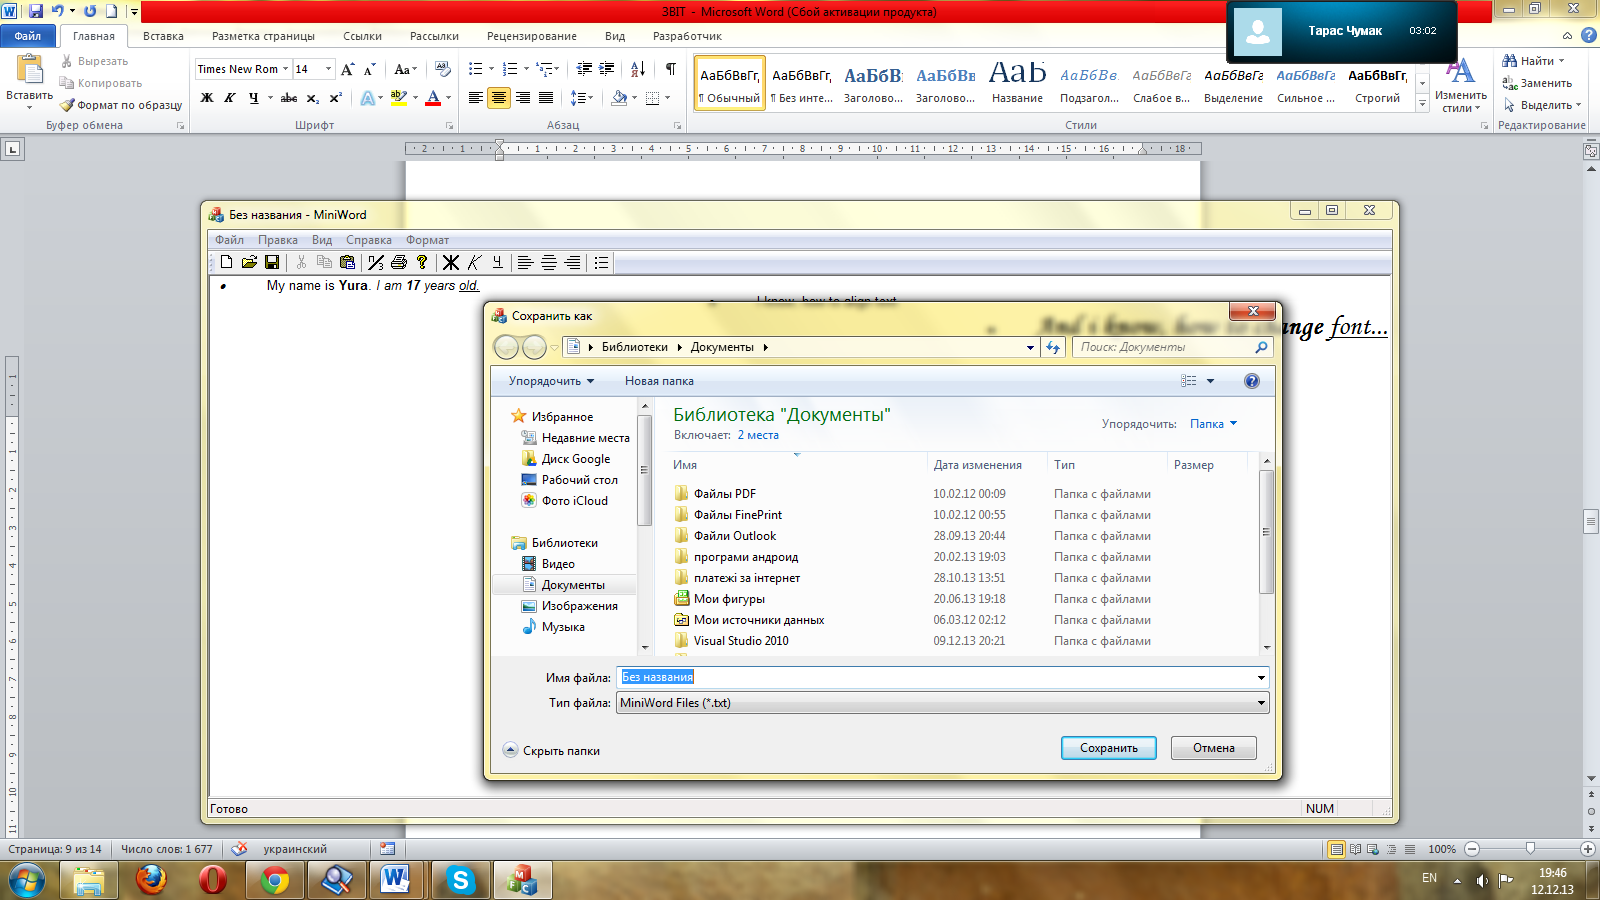The image size is (1600, 900).
Task: Toggle bold Ж in MiniWord toolbar
Action: [x=451, y=262]
